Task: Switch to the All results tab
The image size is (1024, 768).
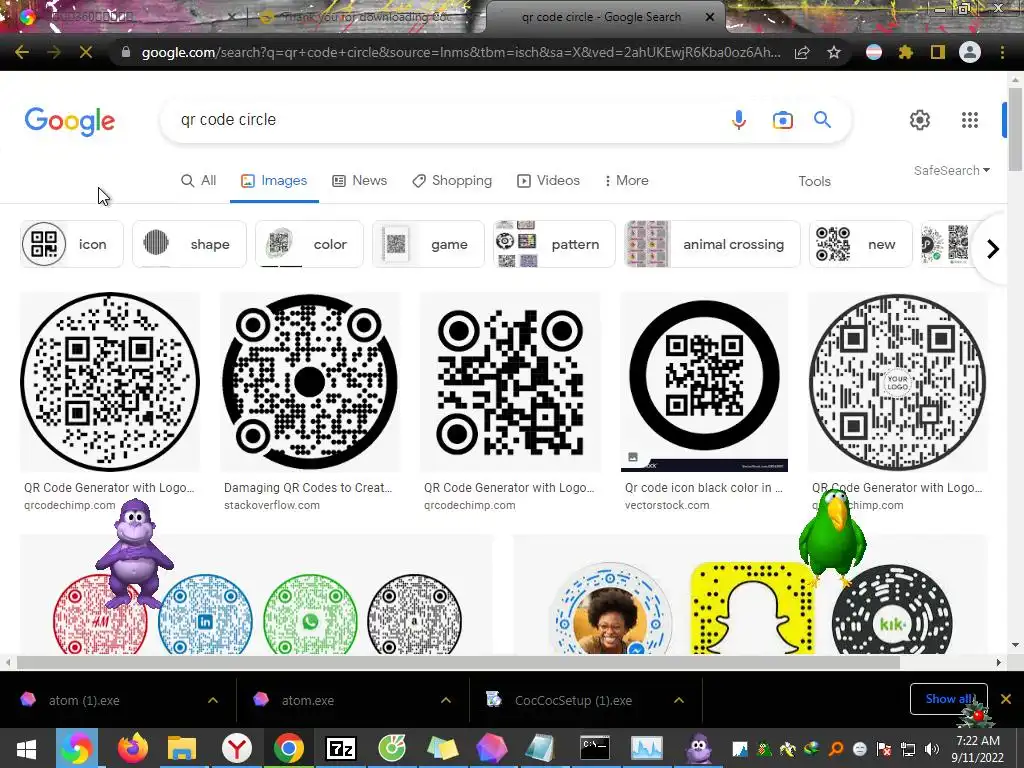Action: 199,181
